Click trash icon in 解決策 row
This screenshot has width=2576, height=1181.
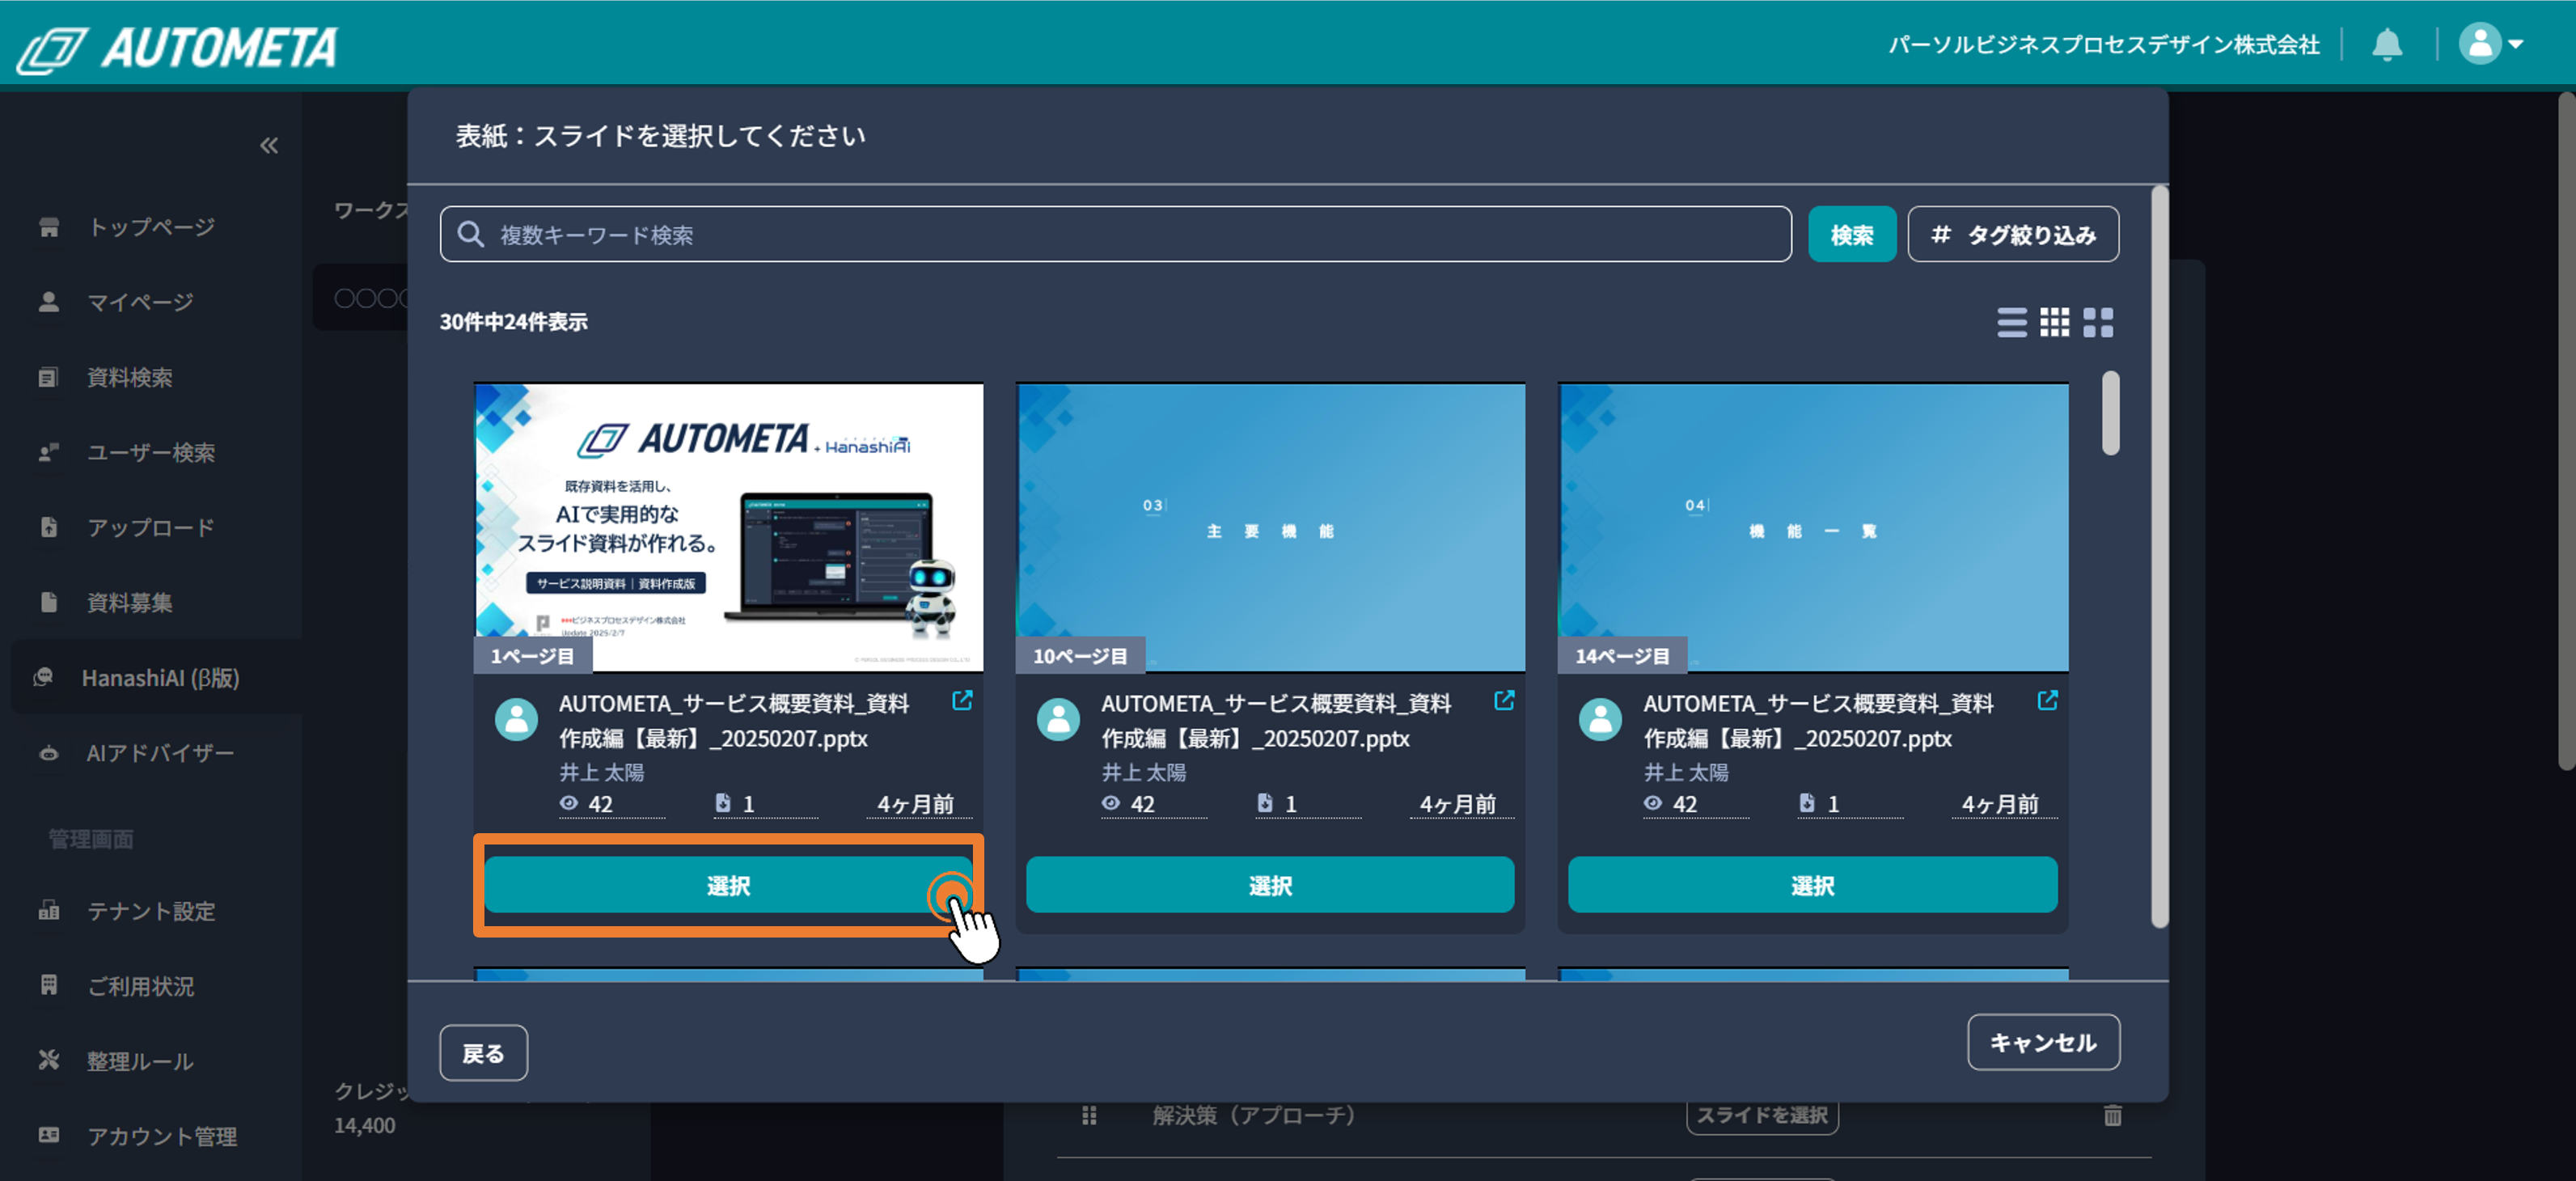[2112, 1115]
